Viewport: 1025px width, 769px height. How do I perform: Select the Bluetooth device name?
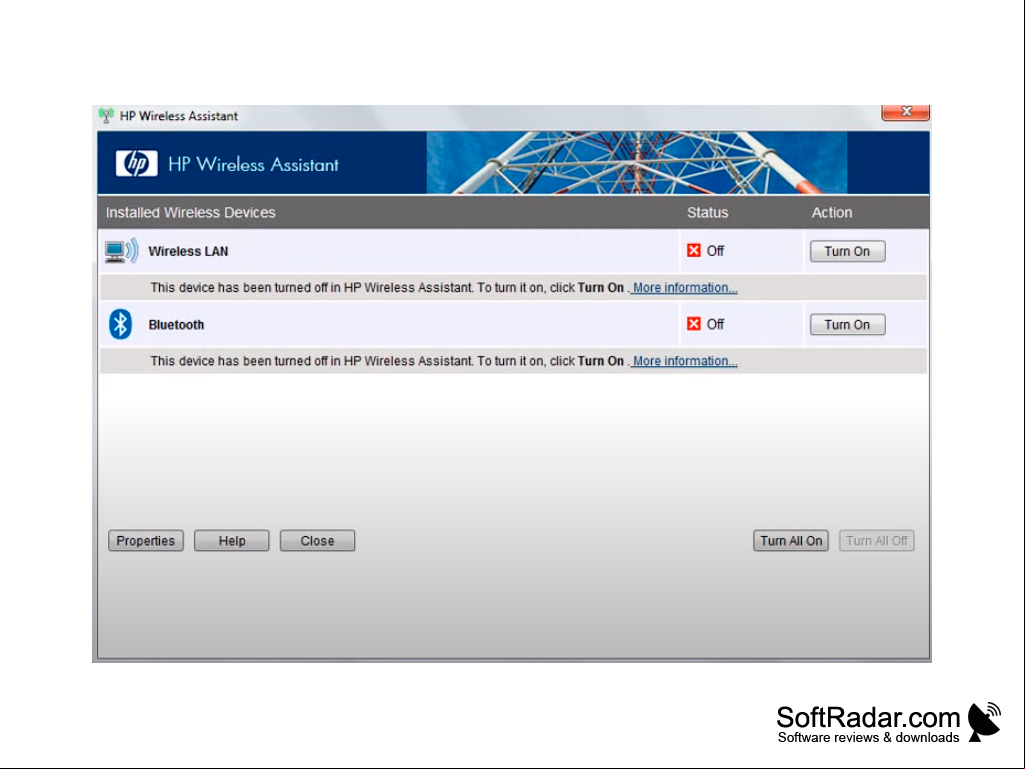pyautogui.click(x=176, y=325)
